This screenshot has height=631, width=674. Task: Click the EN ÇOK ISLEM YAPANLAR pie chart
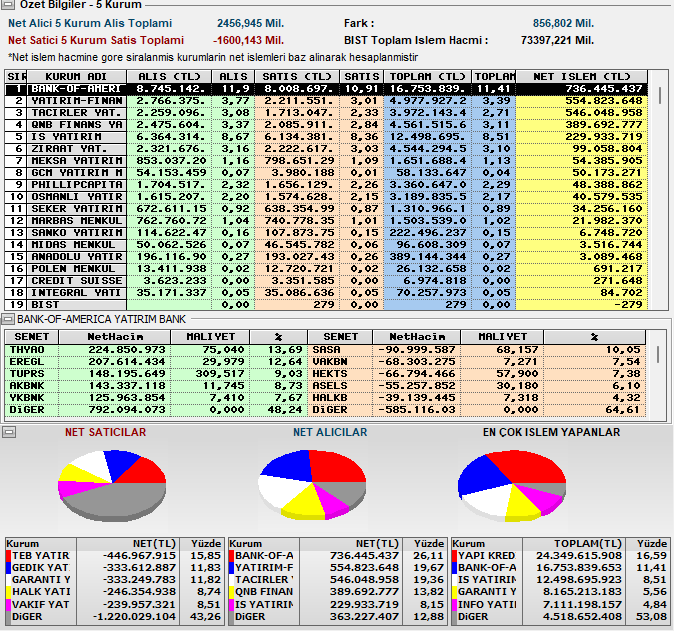tap(512, 486)
